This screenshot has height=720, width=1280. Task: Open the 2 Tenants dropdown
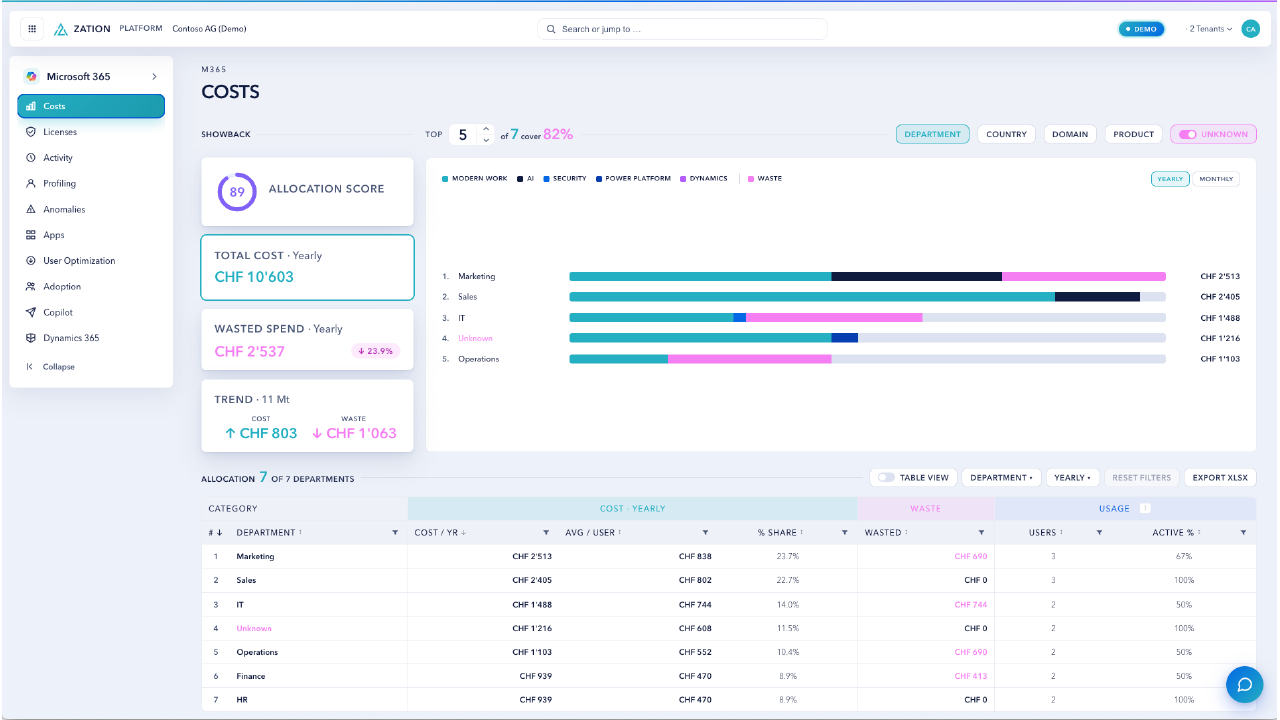(1210, 29)
